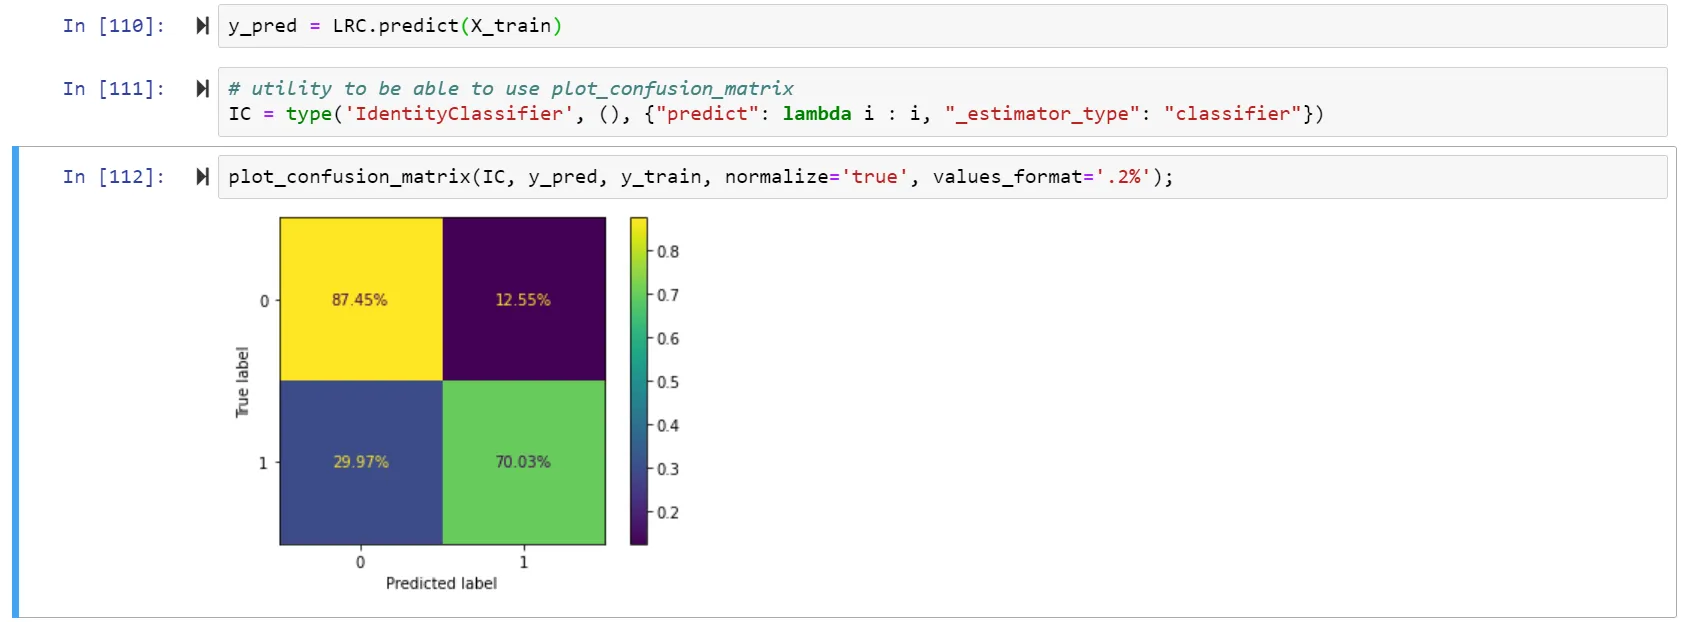Run cell In [111] with its play icon
Screen dimensions: 1682x622
point(202,89)
